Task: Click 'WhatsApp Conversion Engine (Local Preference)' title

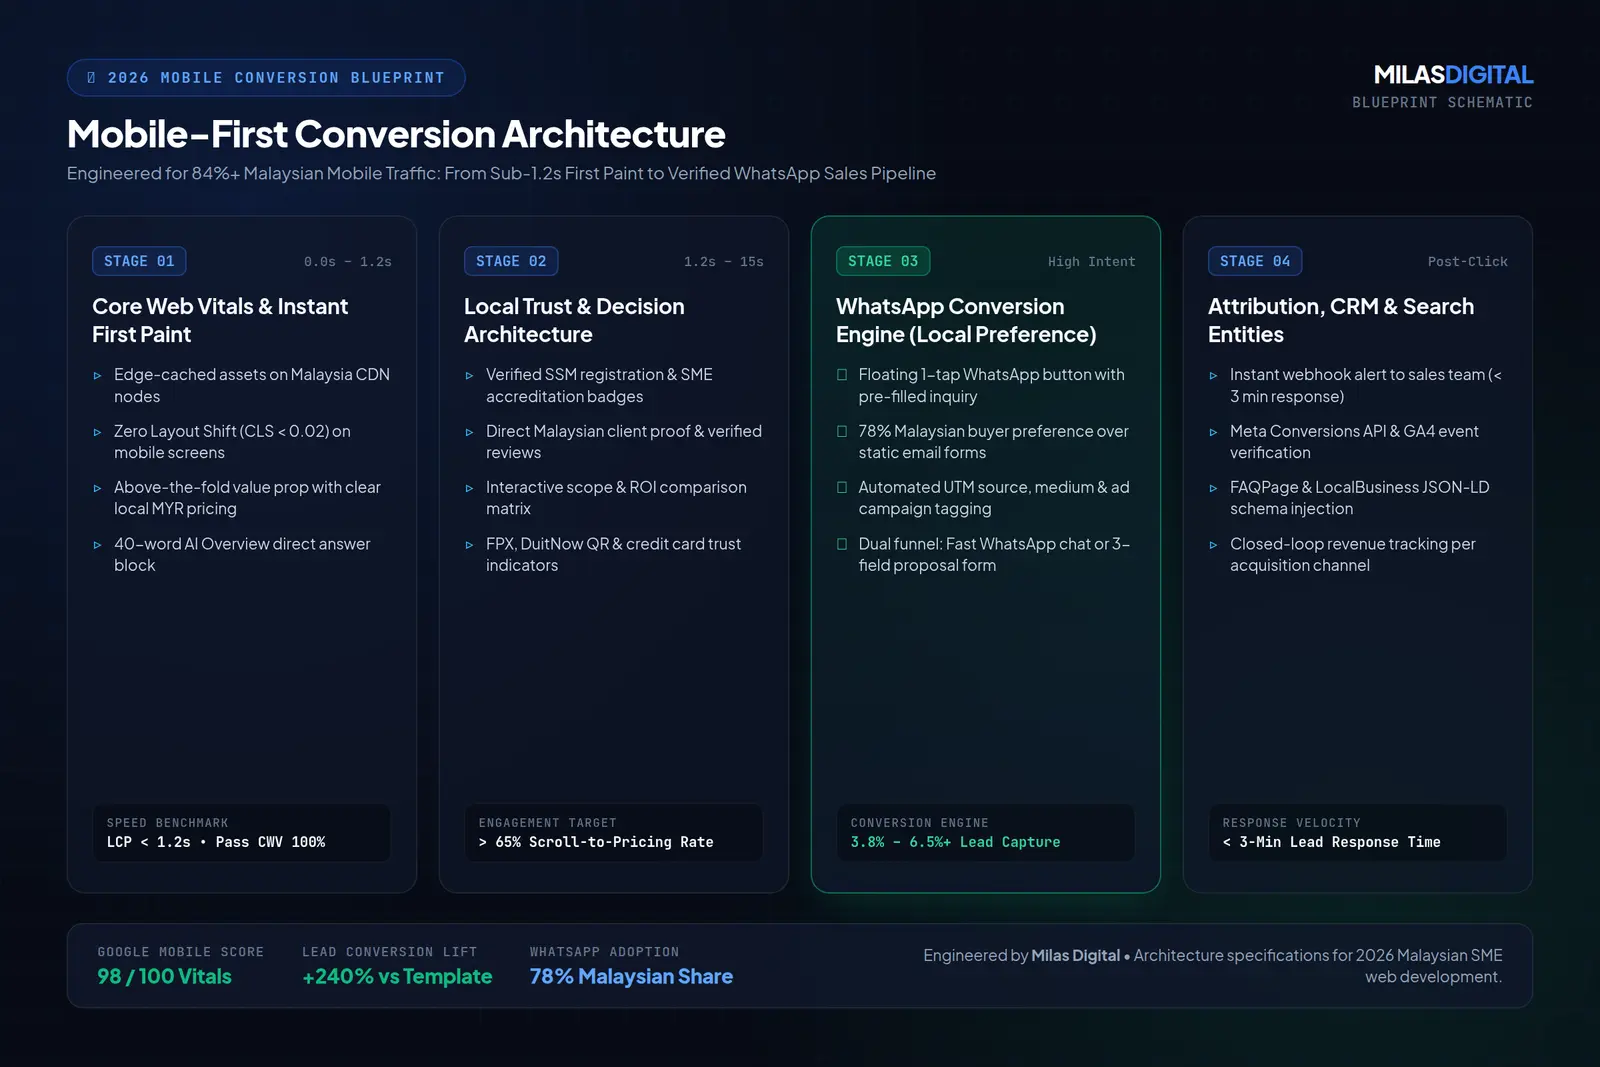Action: click(966, 320)
